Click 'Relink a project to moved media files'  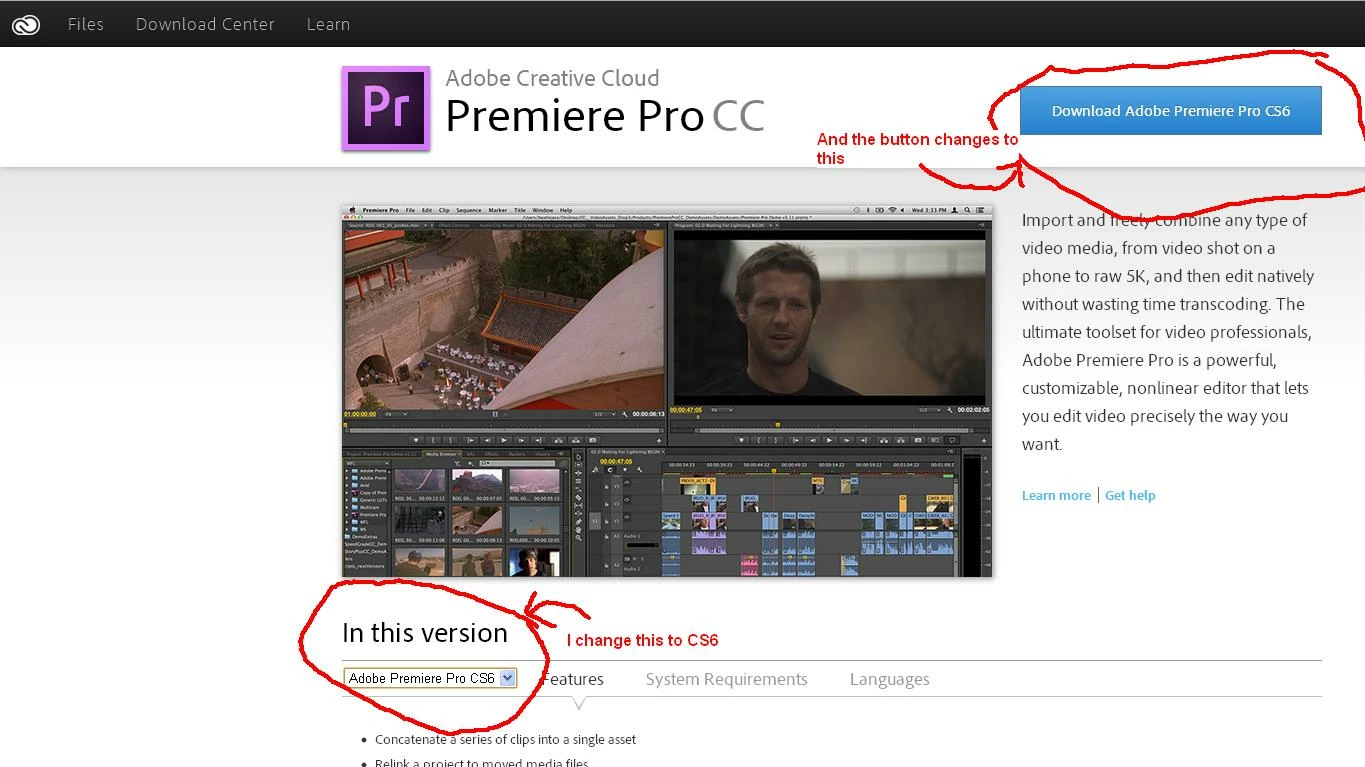pos(482,762)
